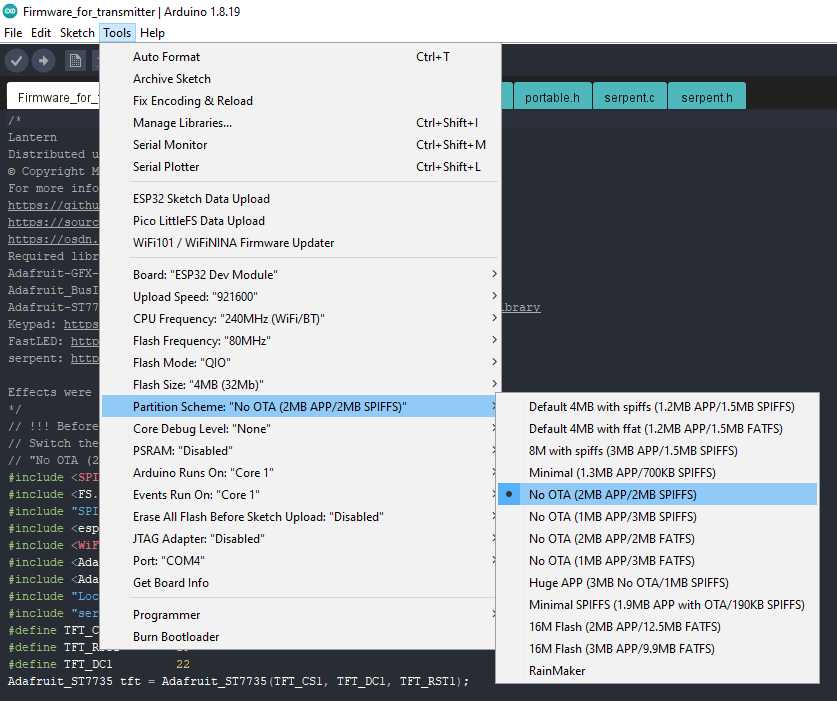Select Minimal SPIFFS with OTA option
The width and height of the screenshot is (837, 701).
658,605
